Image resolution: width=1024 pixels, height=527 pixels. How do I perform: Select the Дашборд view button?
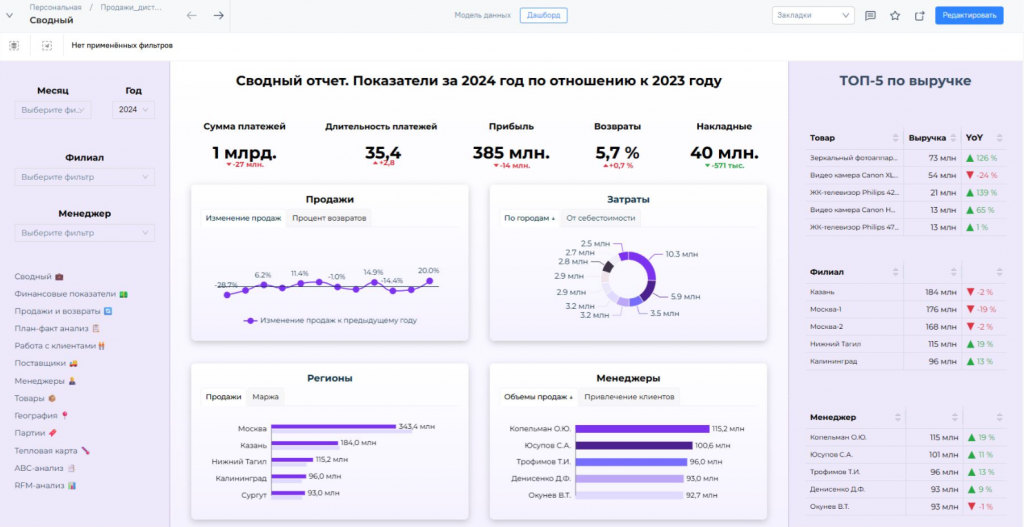[543, 16]
